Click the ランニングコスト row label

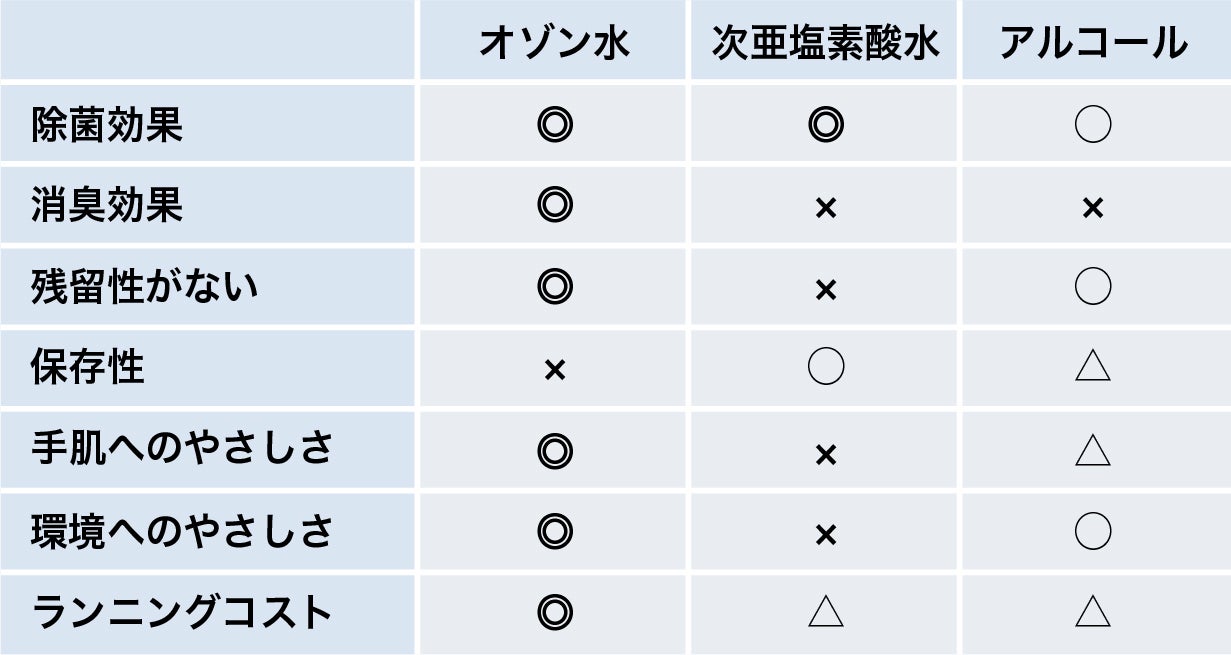pos(182,611)
